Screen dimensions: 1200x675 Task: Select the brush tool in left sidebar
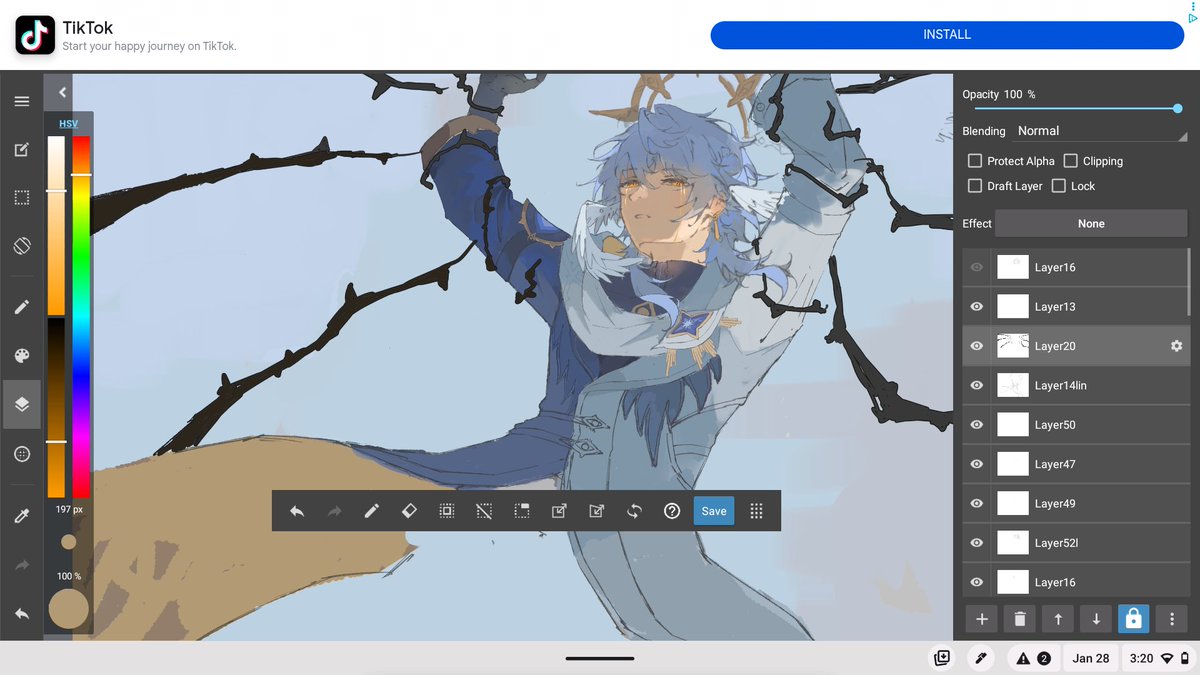click(22, 307)
